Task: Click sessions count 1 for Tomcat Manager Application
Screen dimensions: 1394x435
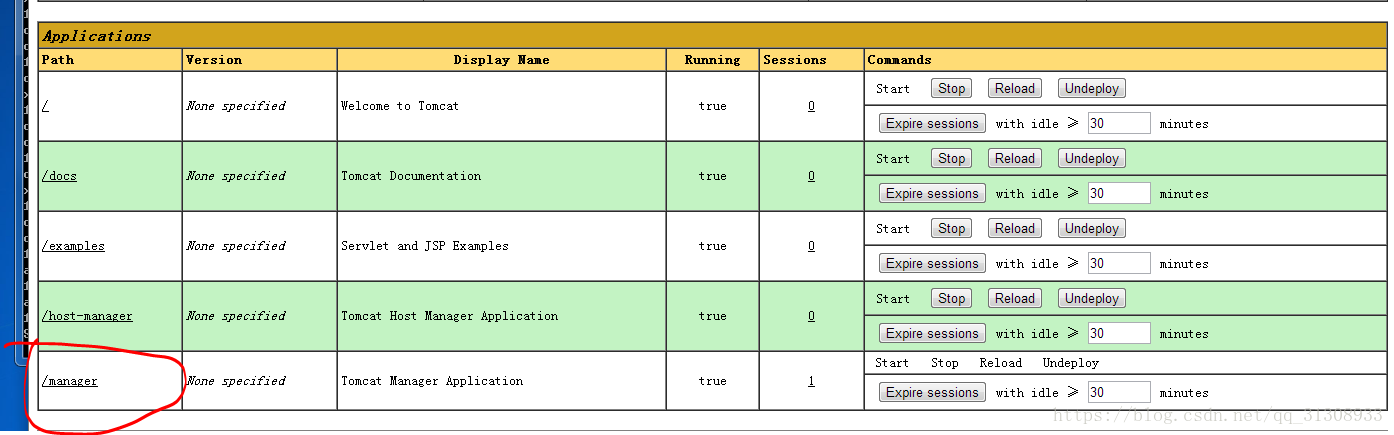Action: pyautogui.click(x=811, y=381)
